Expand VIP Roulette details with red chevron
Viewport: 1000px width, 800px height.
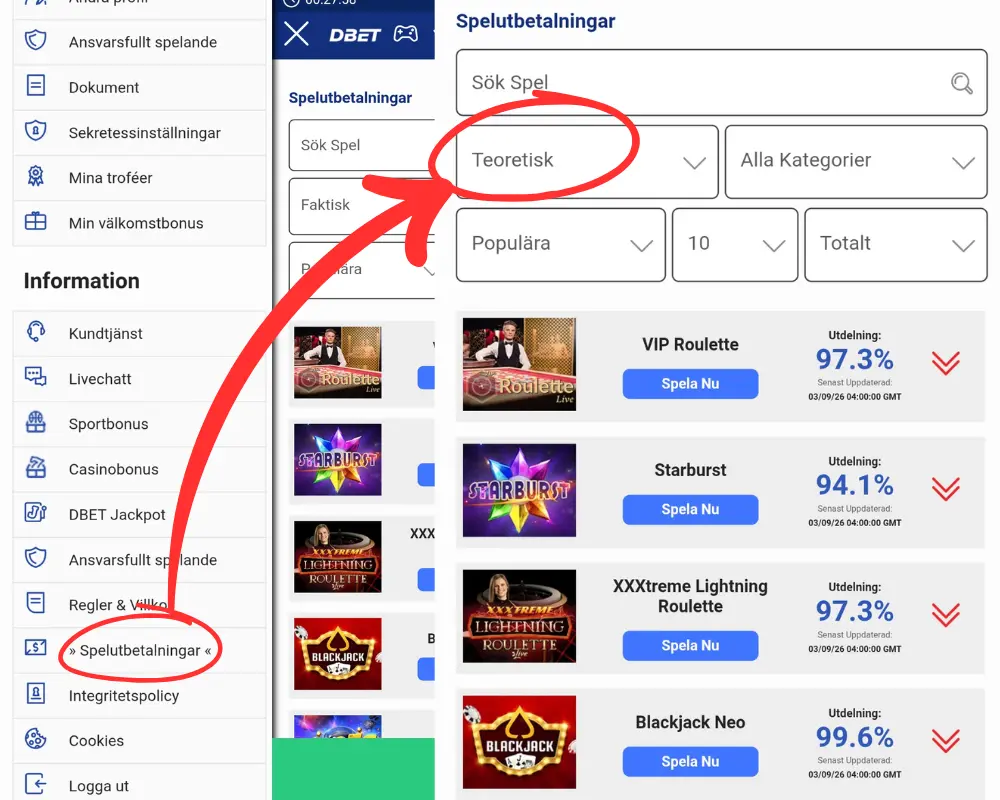(945, 362)
